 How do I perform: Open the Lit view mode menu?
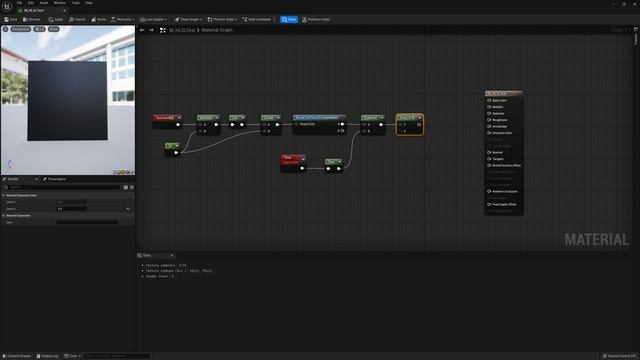(x=40, y=29)
